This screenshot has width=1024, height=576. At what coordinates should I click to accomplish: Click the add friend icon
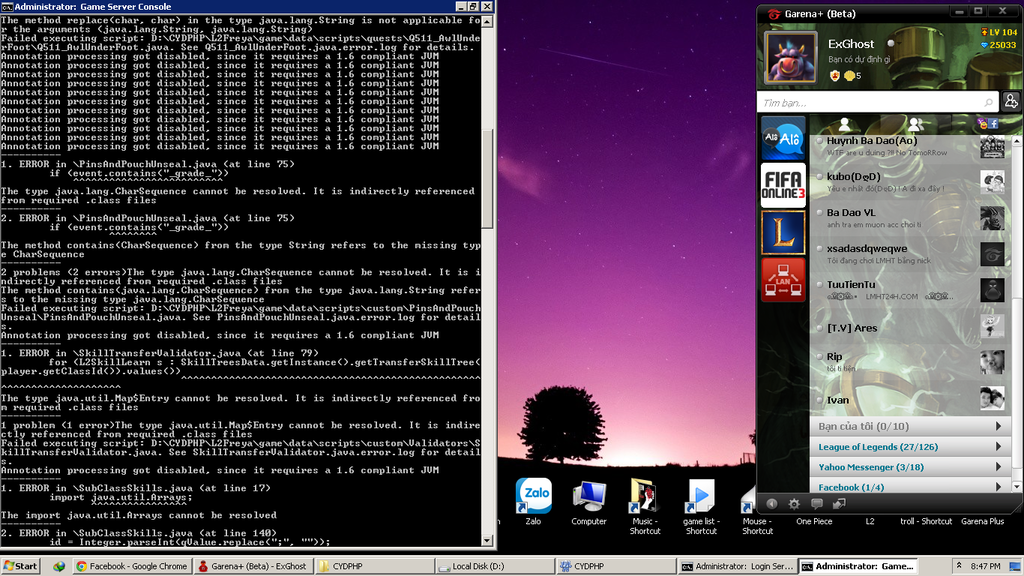click(x=1011, y=102)
